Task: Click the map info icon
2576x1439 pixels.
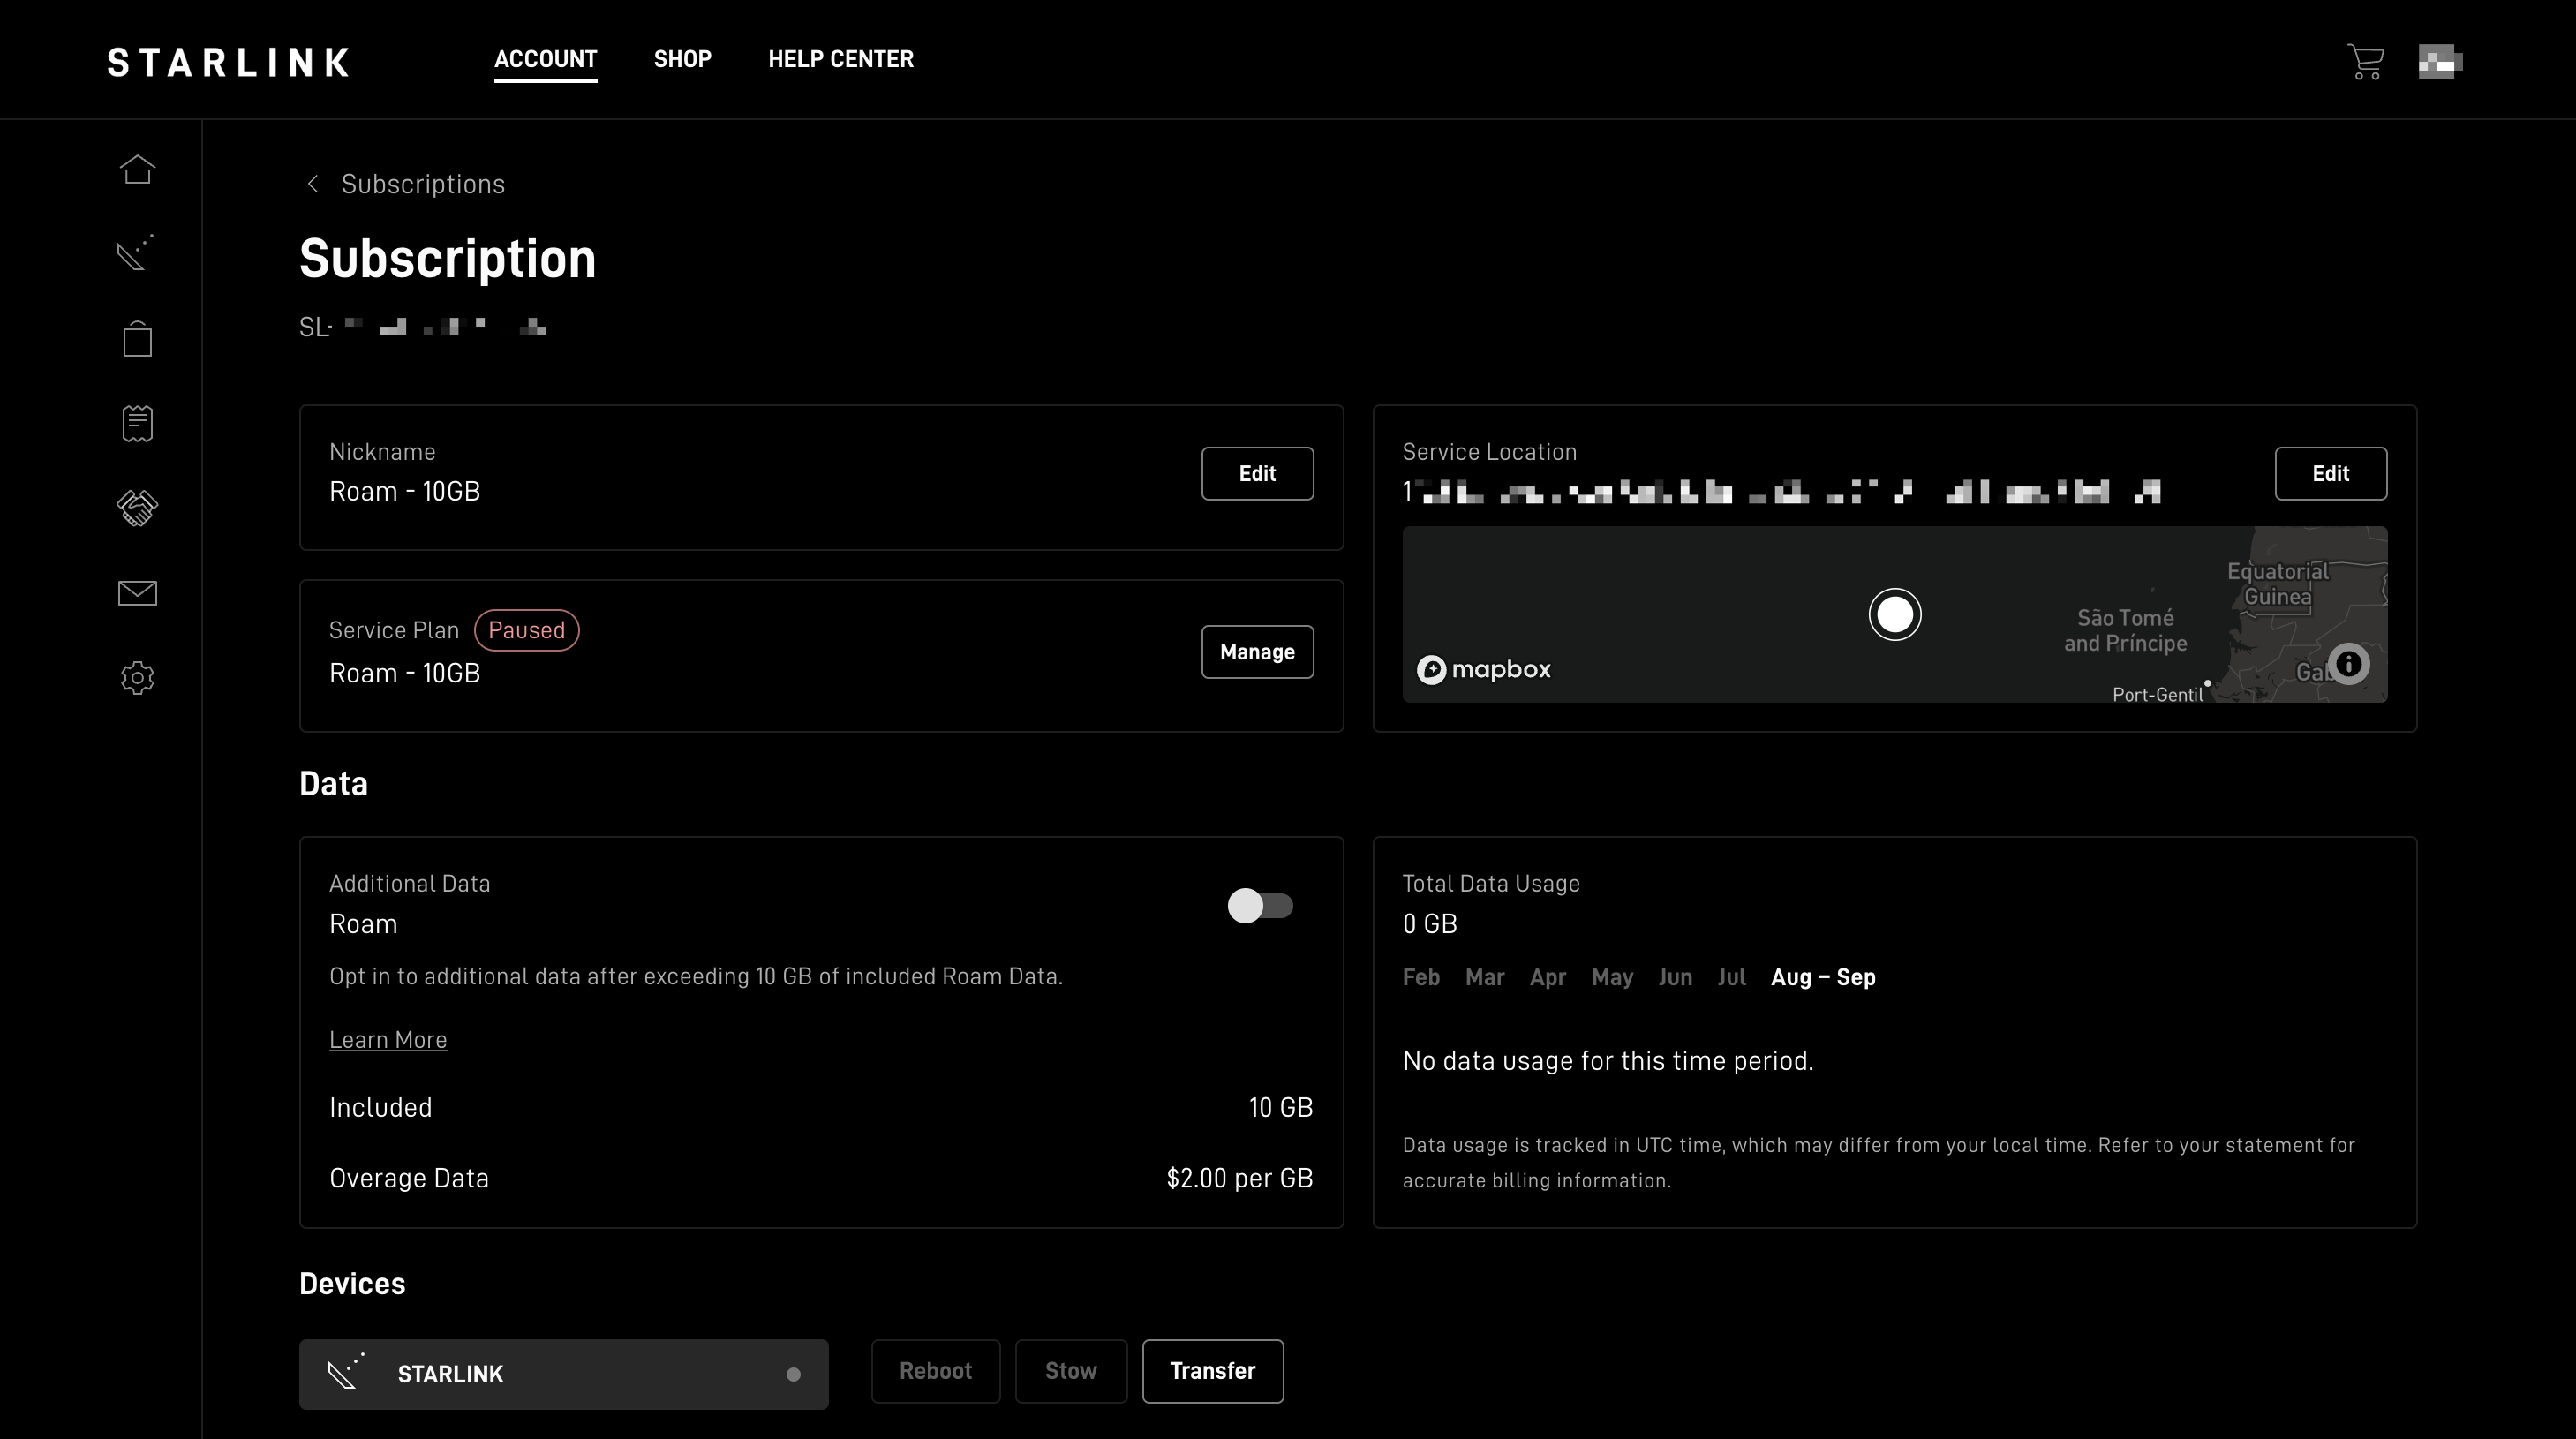Action: pyautogui.click(x=2348, y=664)
